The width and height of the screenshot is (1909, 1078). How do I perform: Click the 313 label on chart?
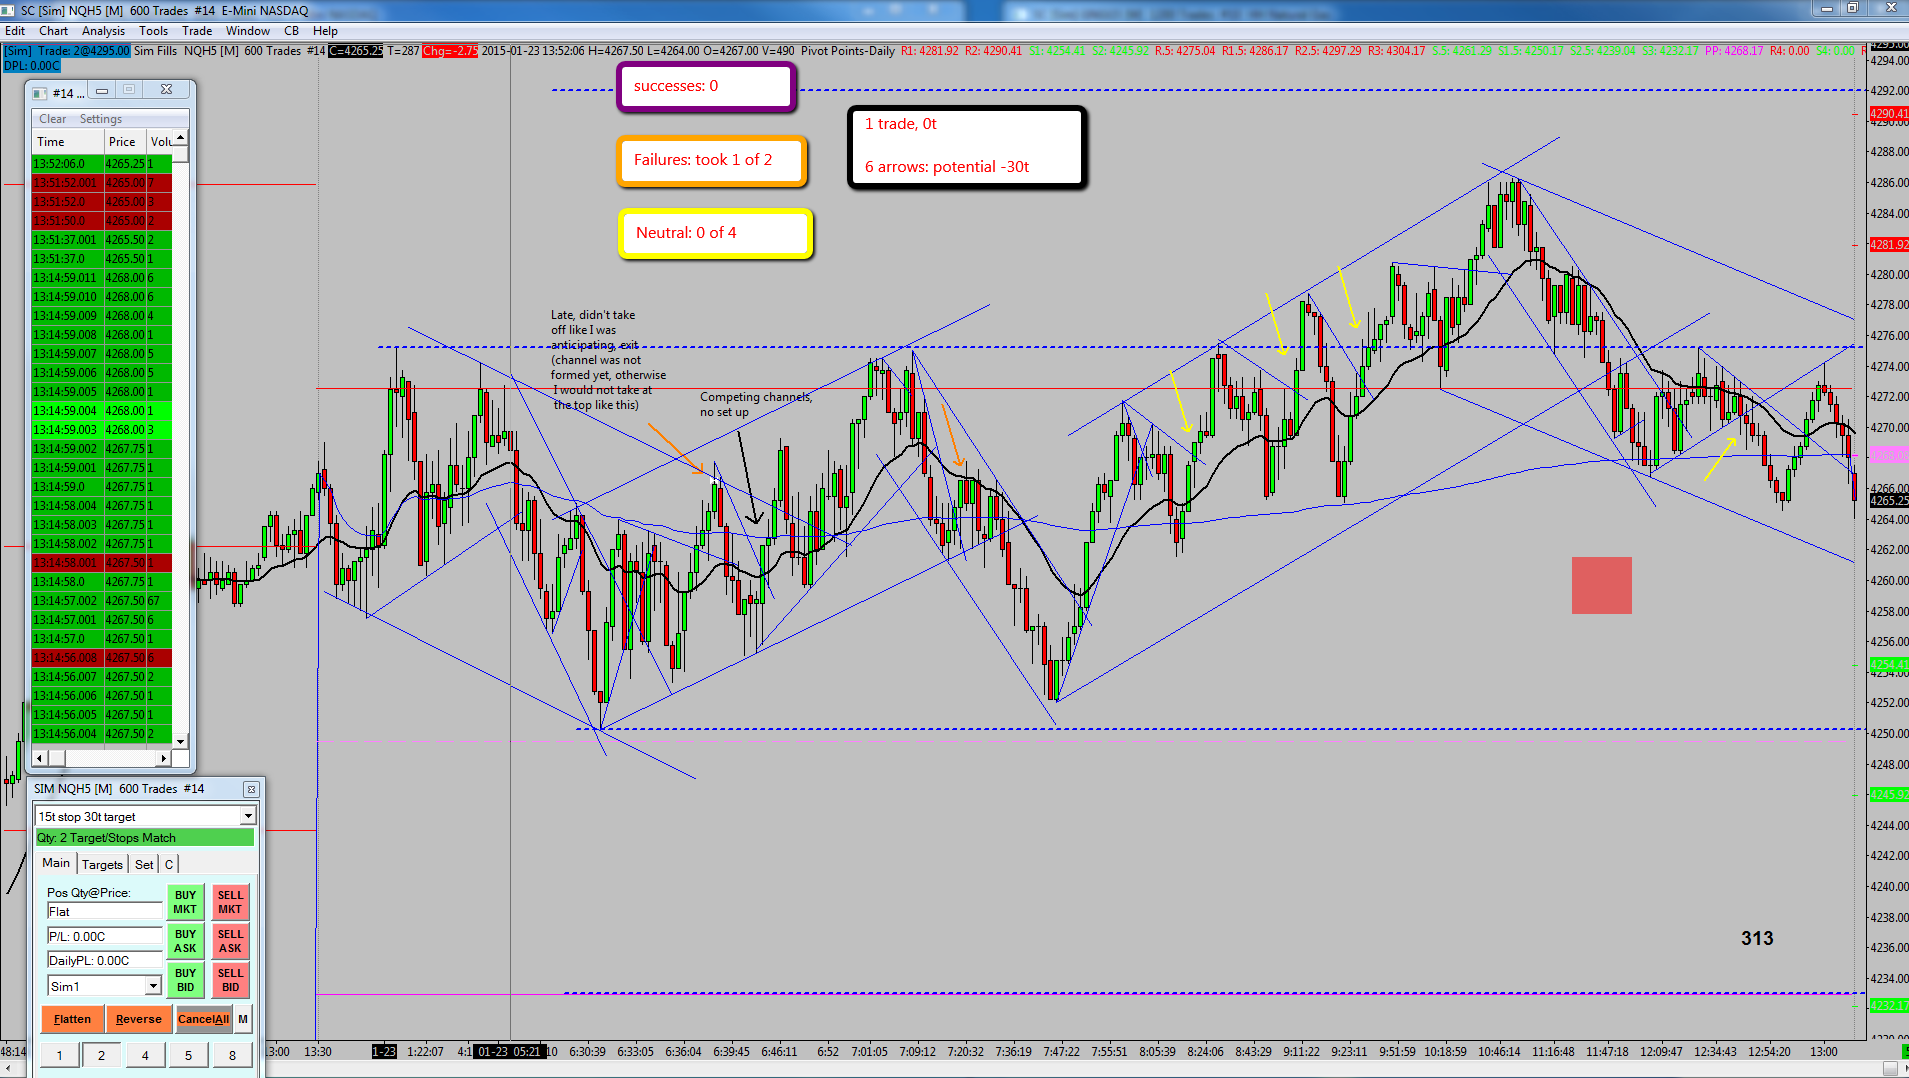coord(1757,938)
